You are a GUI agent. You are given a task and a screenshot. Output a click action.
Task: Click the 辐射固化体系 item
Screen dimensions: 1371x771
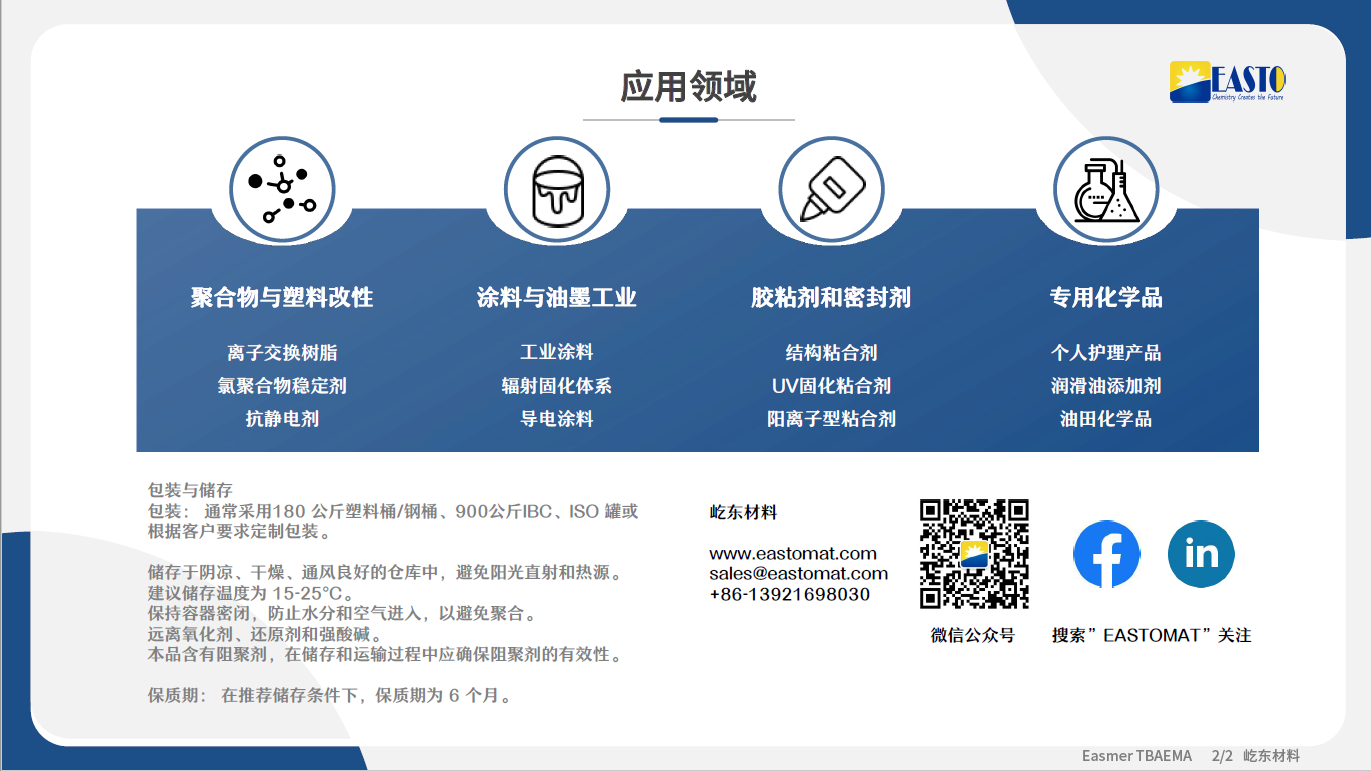point(557,386)
